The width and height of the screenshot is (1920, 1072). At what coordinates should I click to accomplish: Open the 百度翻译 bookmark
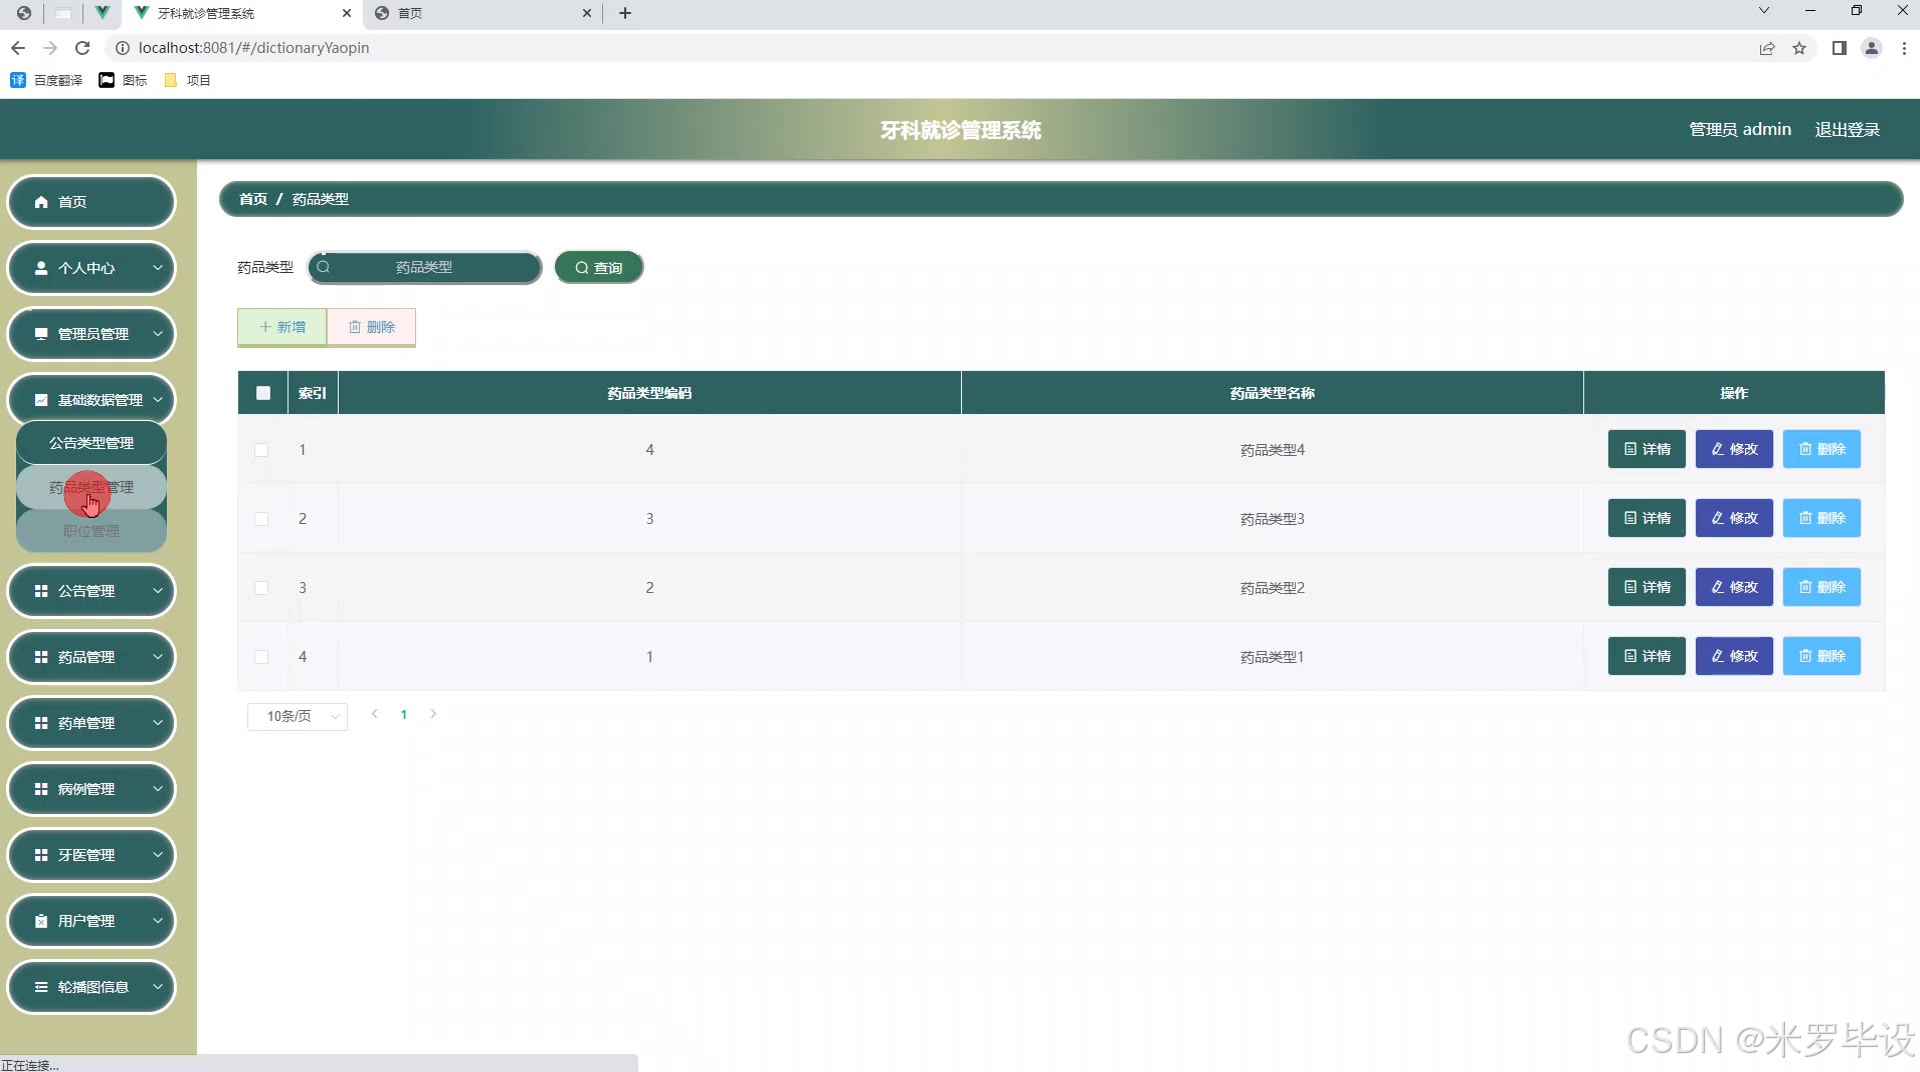pos(46,80)
